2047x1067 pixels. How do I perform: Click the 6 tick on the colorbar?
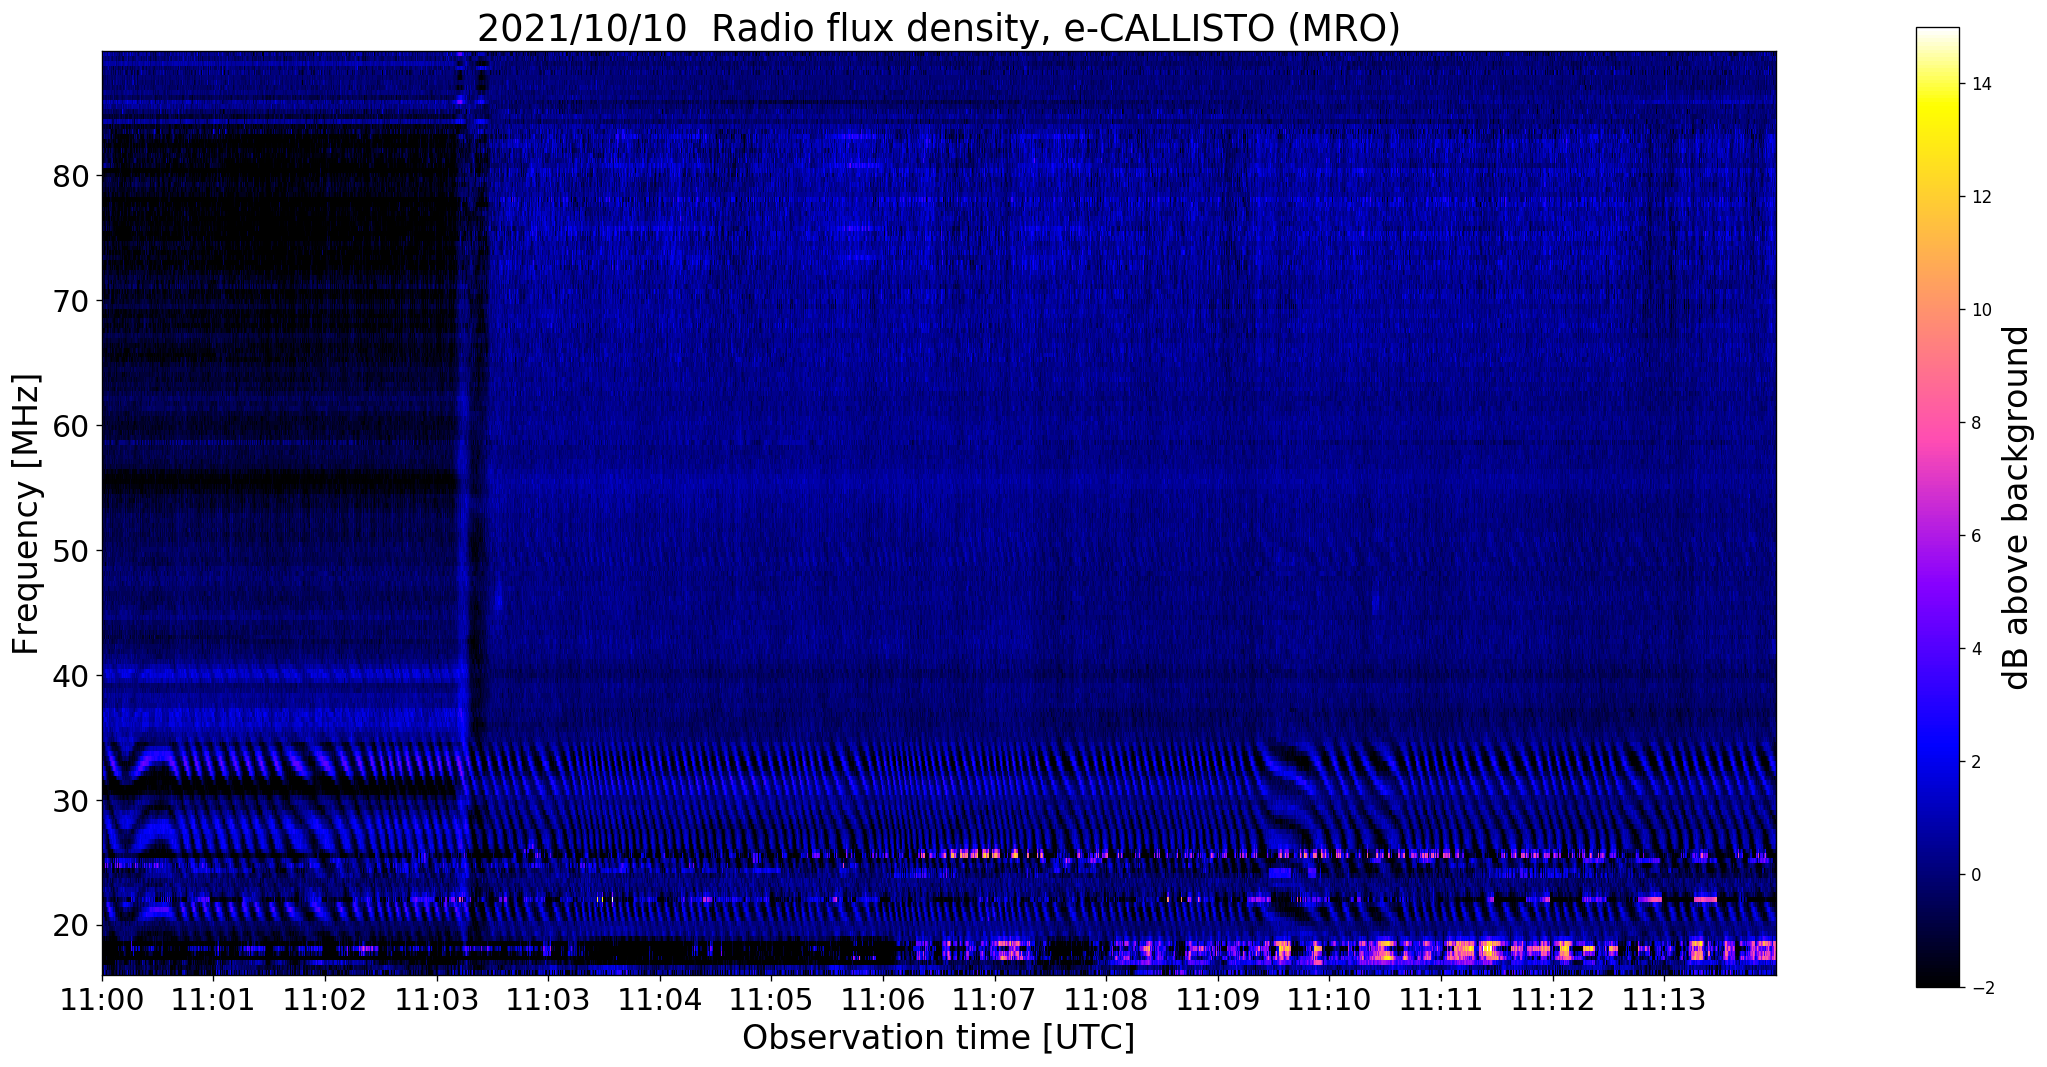(x=1976, y=536)
